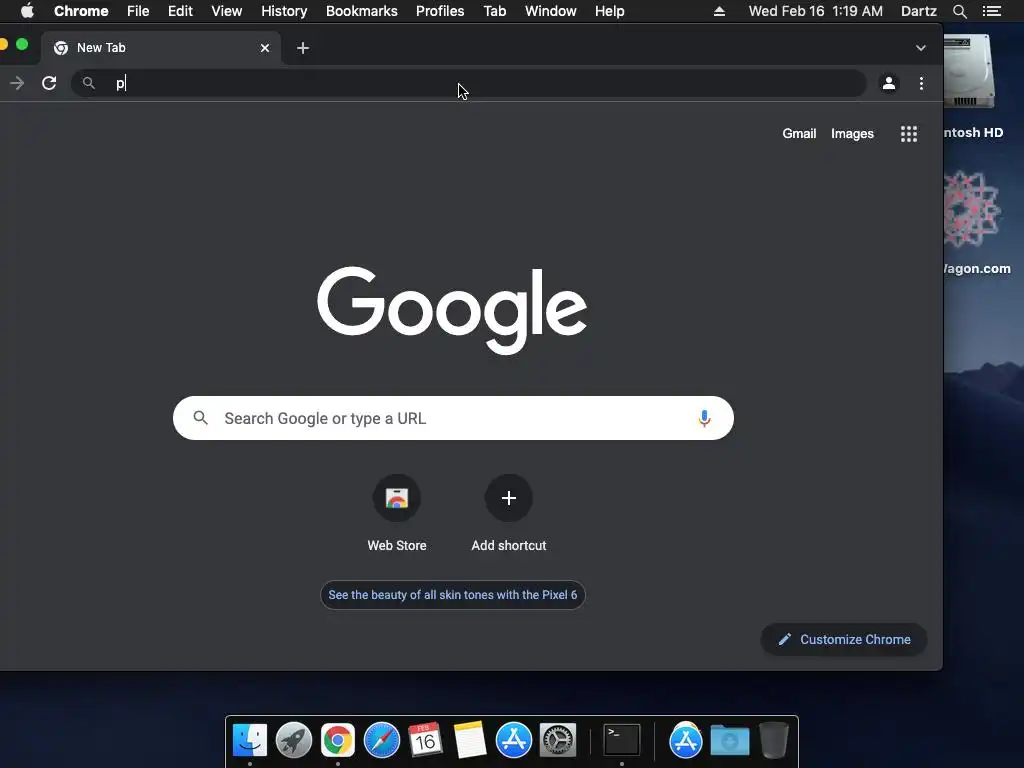Image resolution: width=1024 pixels, height=768 pixels.
Task: Open the Apple menu
Action: pyautogui.click(x=27, y=11)
